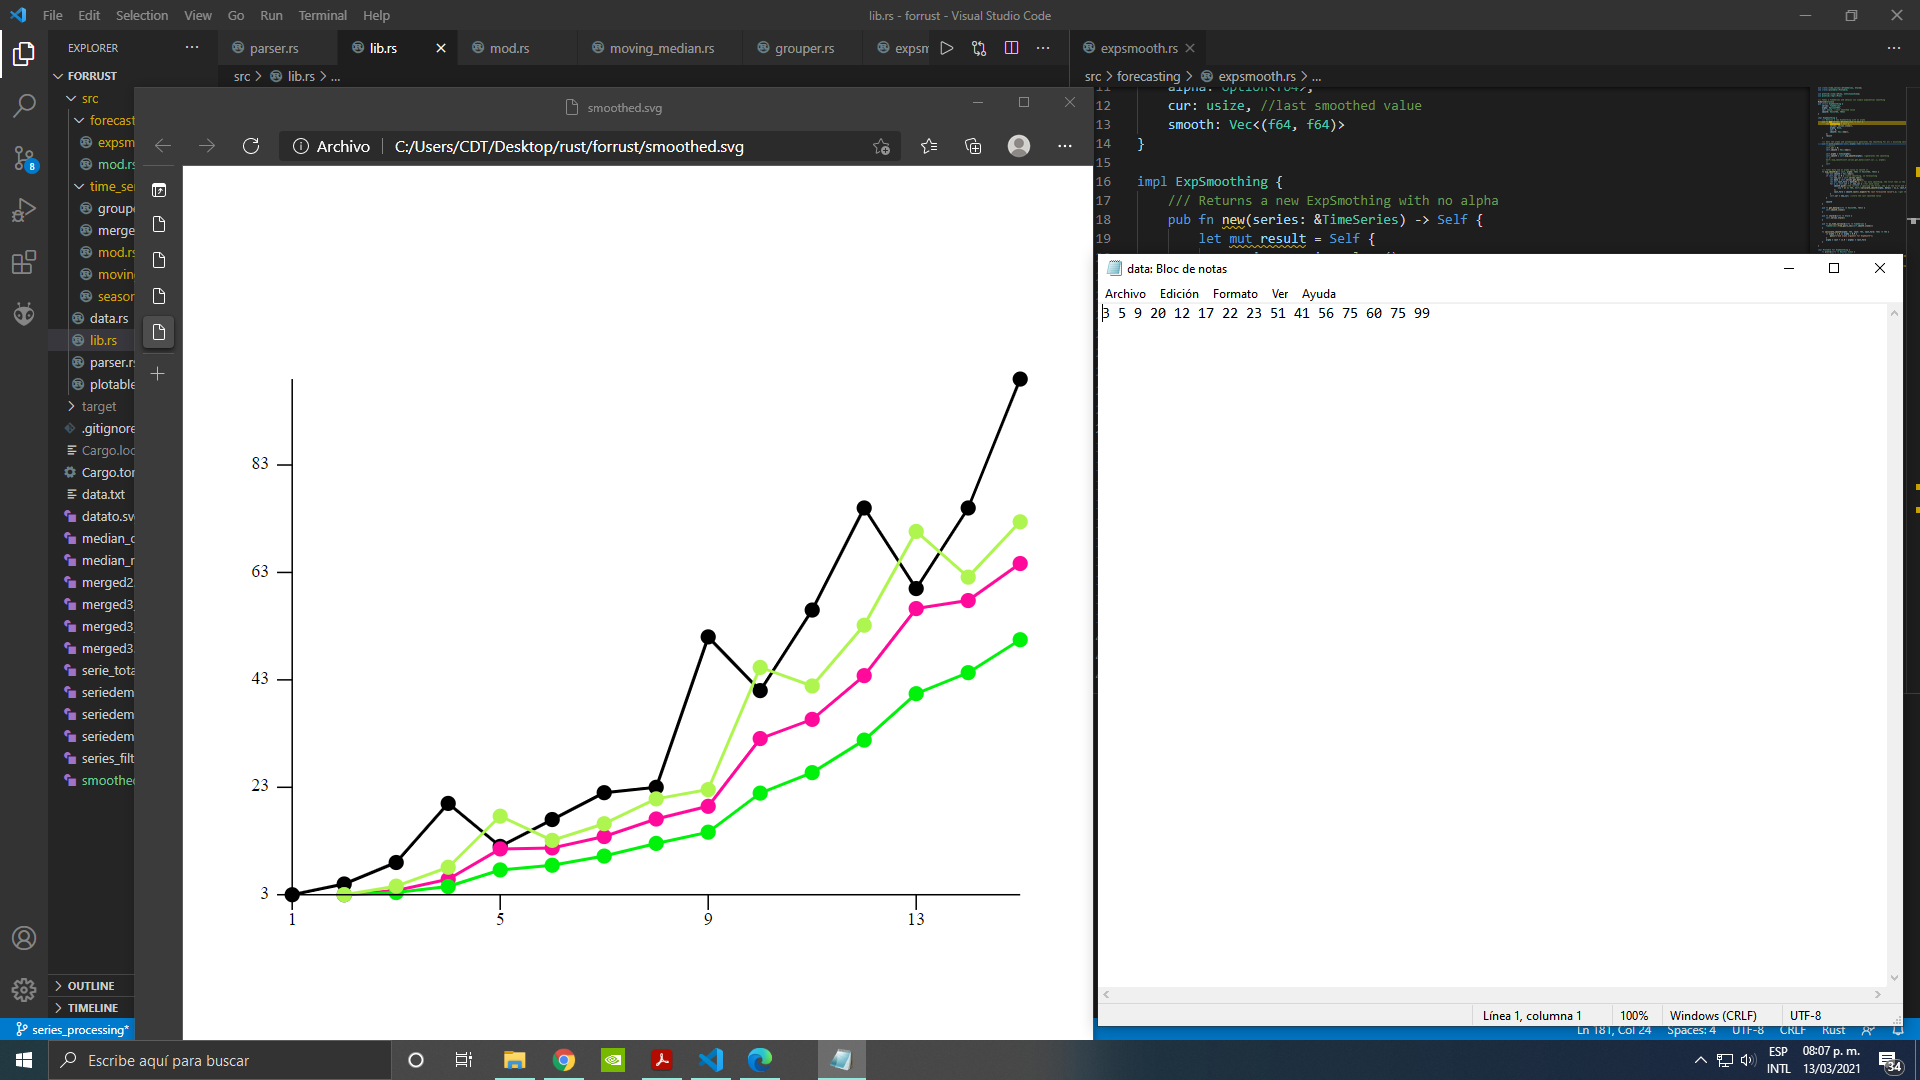Go back in the browser window
The image size is (1920, 1080).
click(x=163, y=146)
